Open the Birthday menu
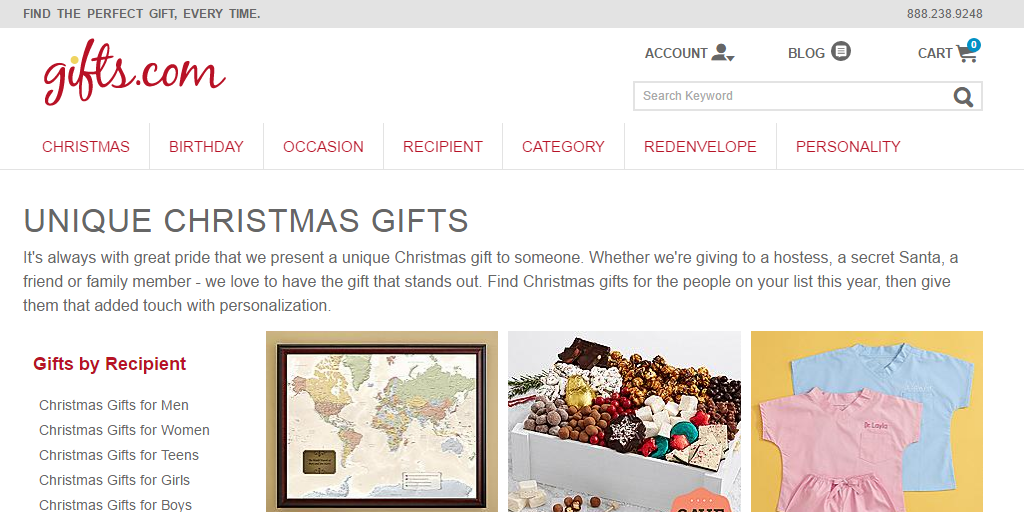The image size is (1024, 512). point(206,146)
